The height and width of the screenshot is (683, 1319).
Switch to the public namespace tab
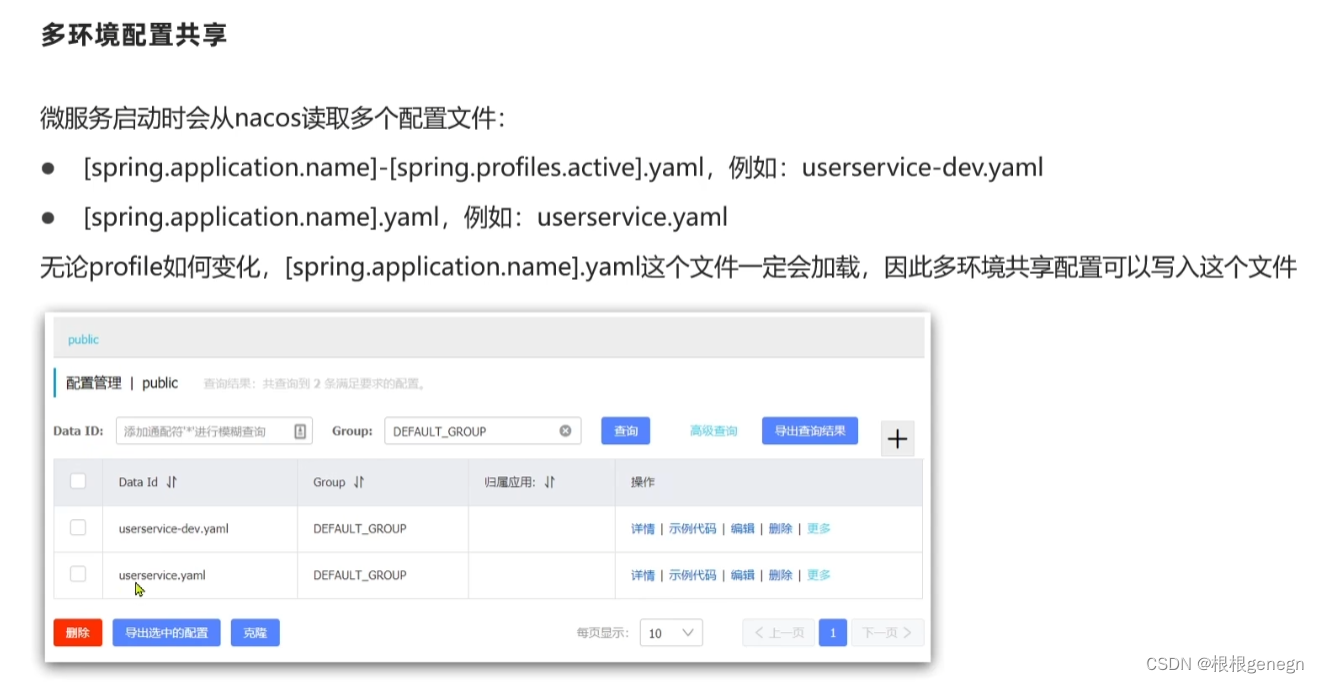[83, 339]
